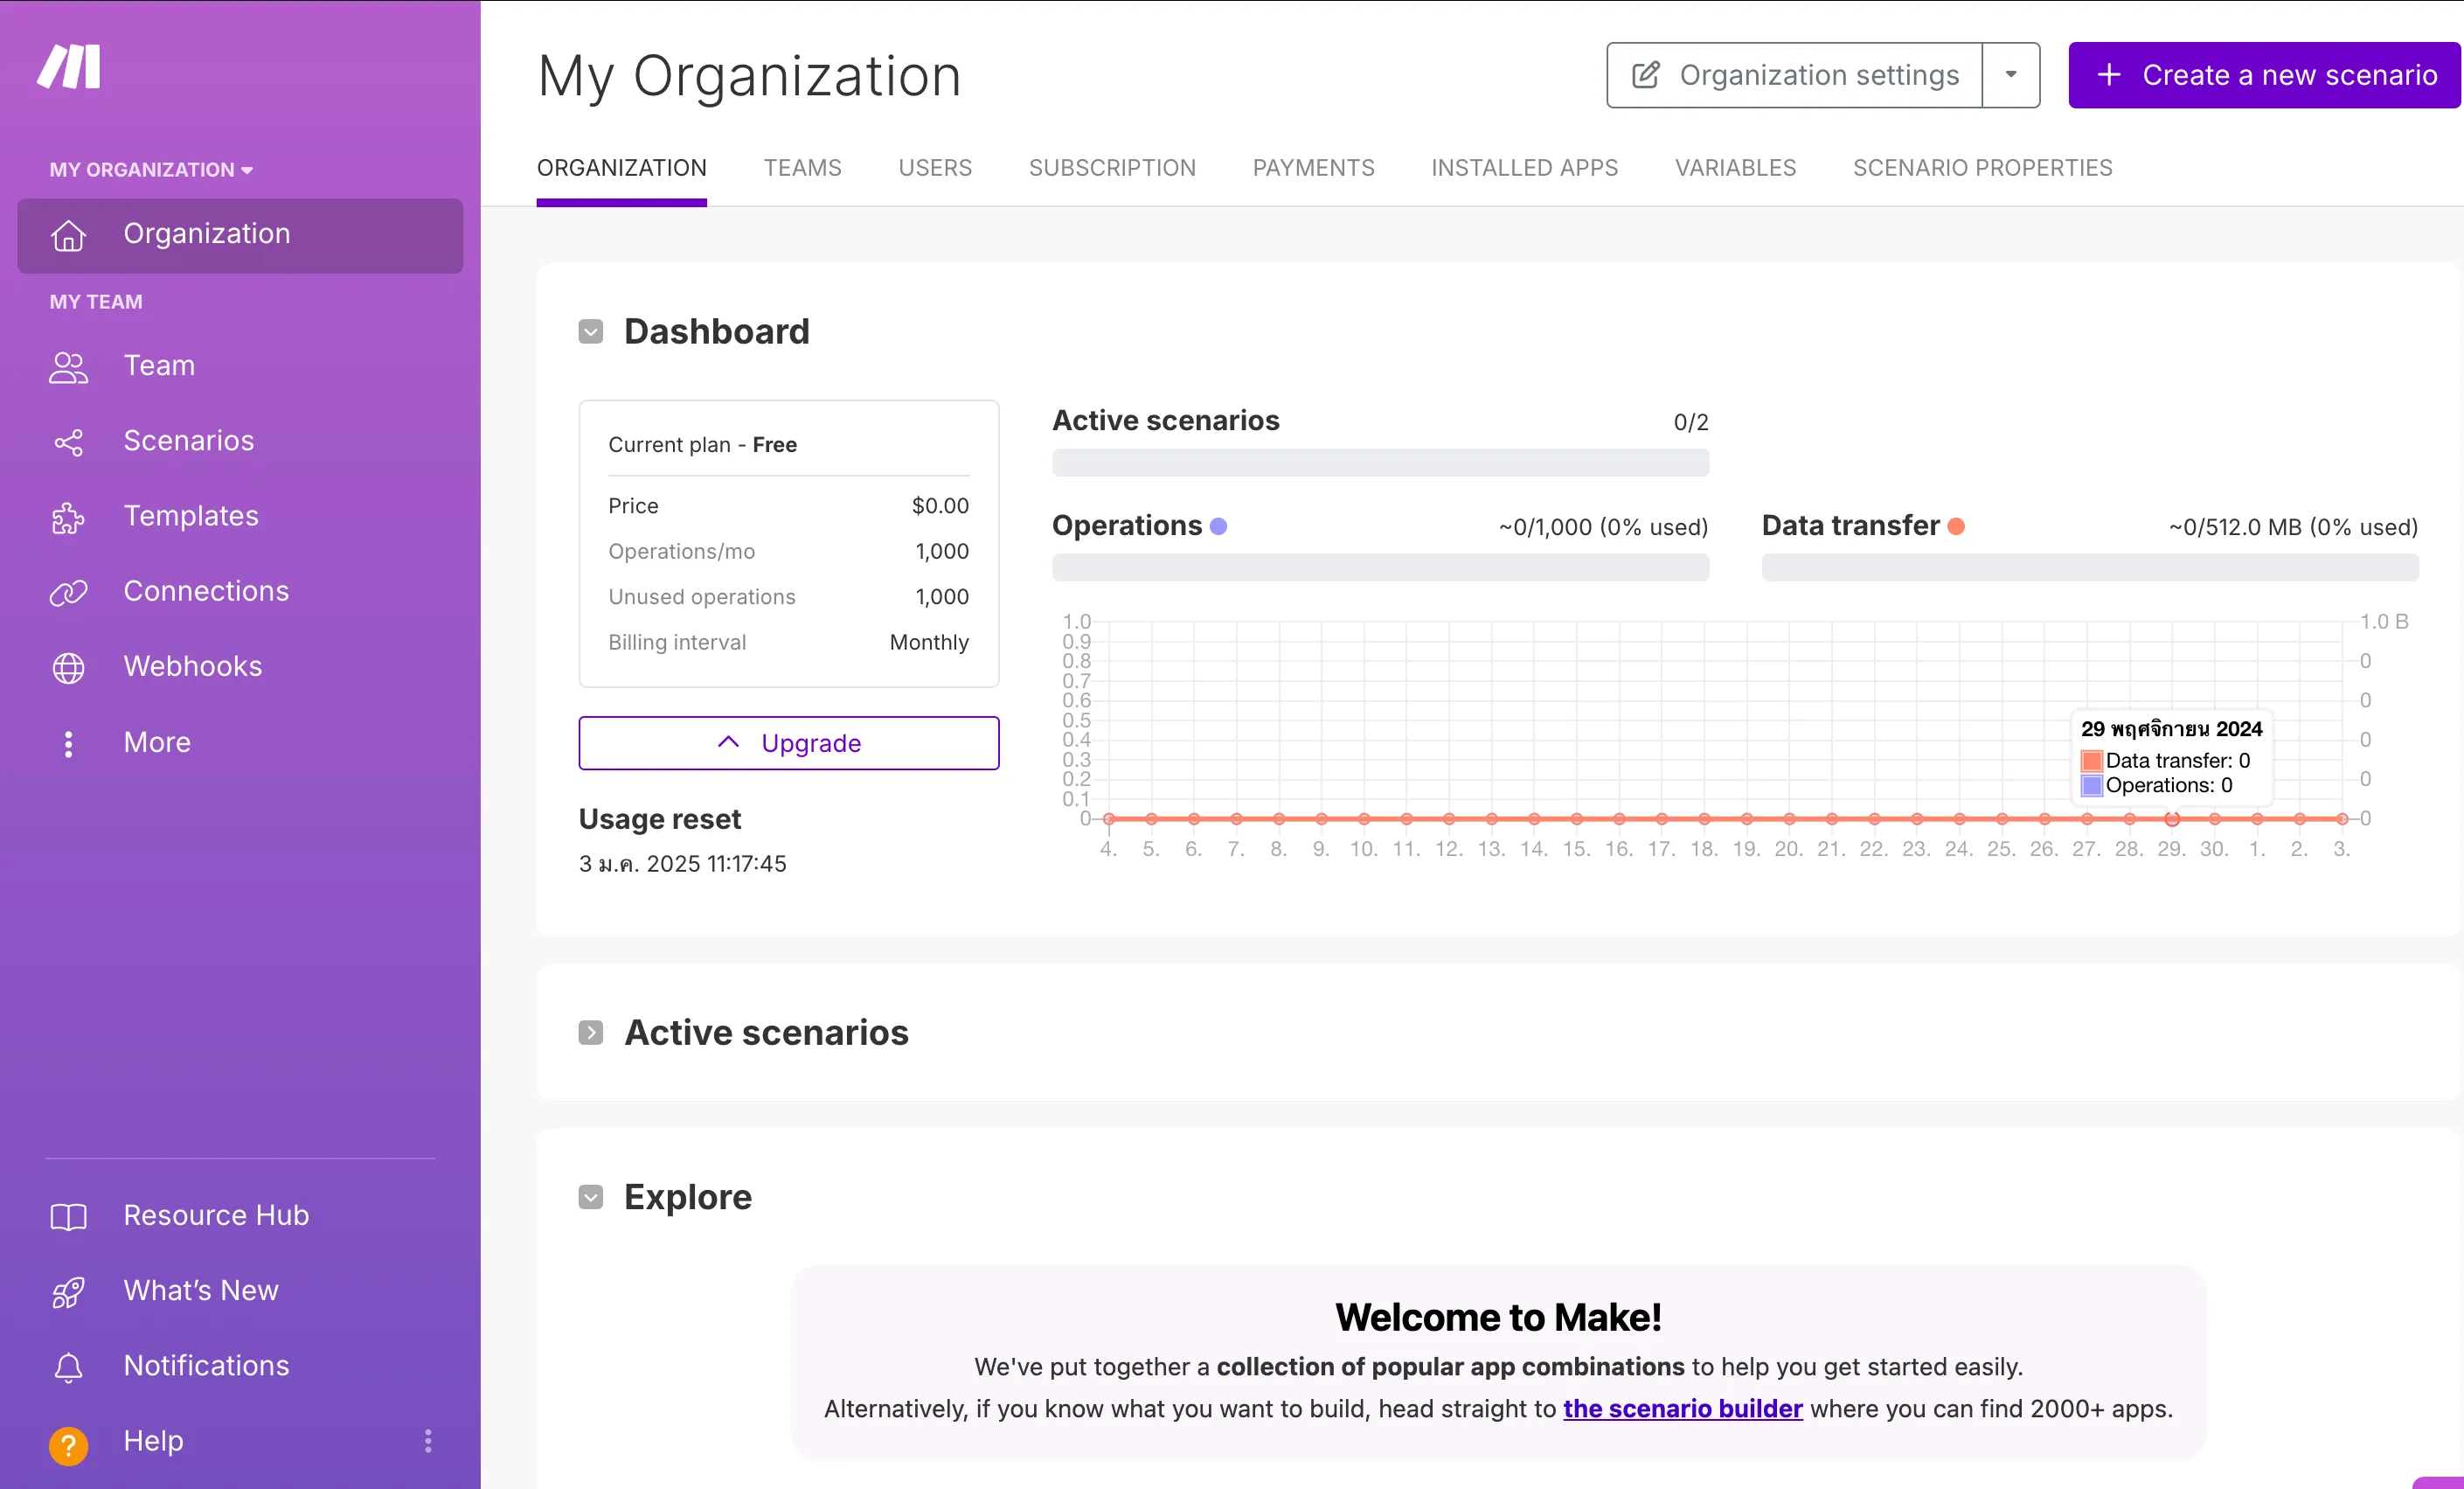Open What's New in the sidebar

click(240, 1290)
